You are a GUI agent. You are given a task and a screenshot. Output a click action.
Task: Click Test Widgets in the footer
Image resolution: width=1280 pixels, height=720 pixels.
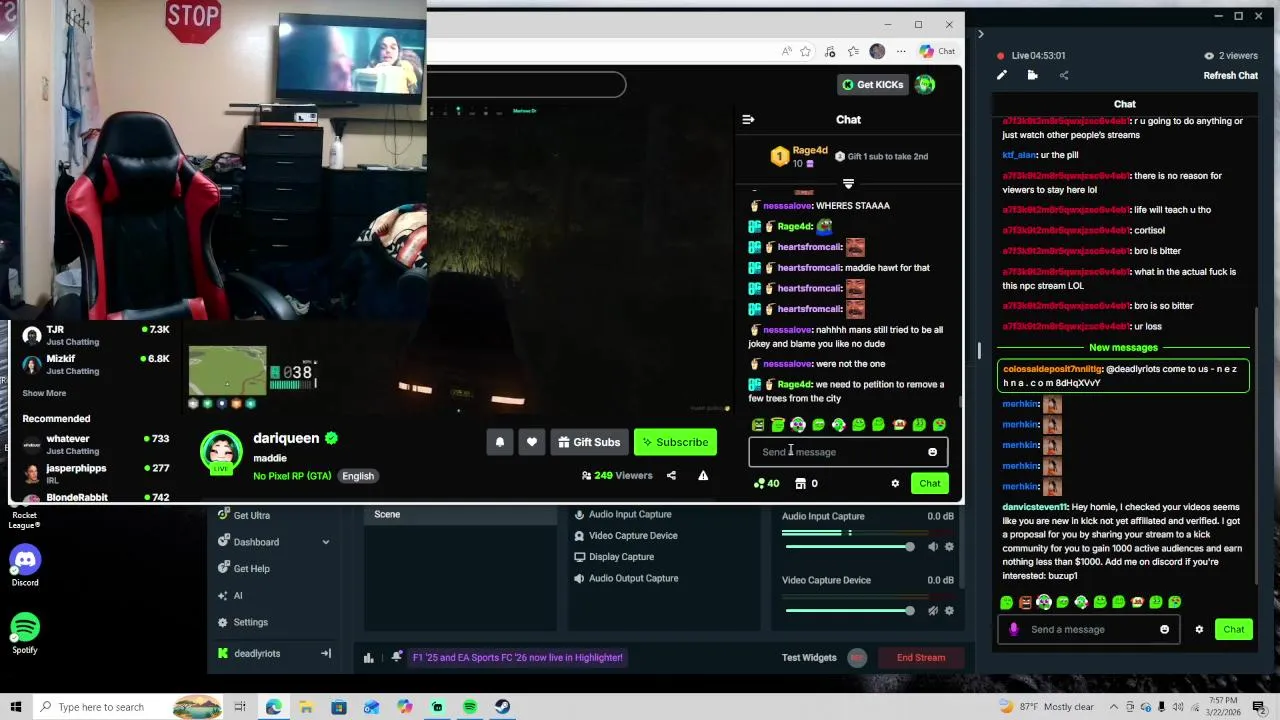point(809,658)
